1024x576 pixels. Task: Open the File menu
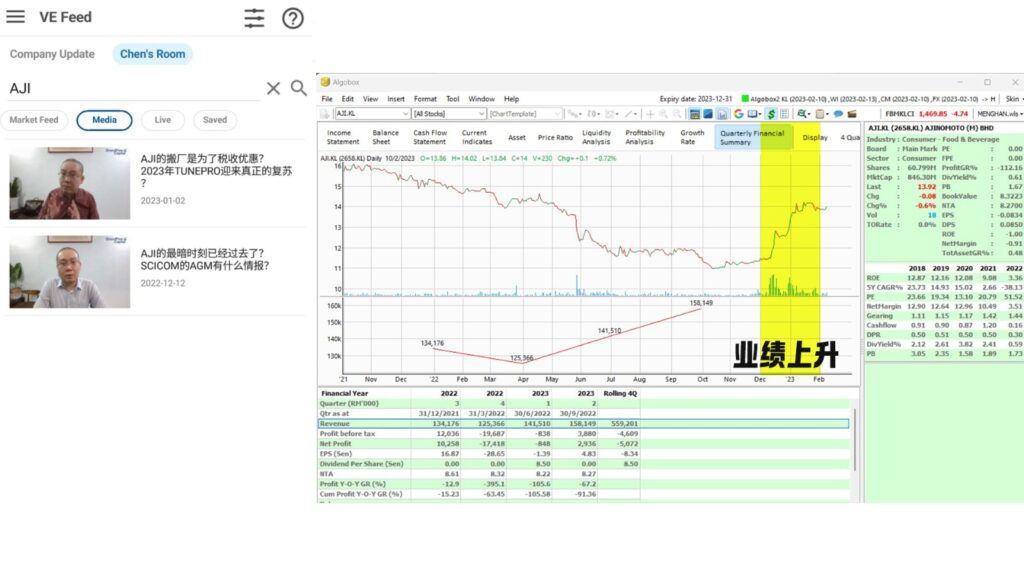tap(327, 99)
